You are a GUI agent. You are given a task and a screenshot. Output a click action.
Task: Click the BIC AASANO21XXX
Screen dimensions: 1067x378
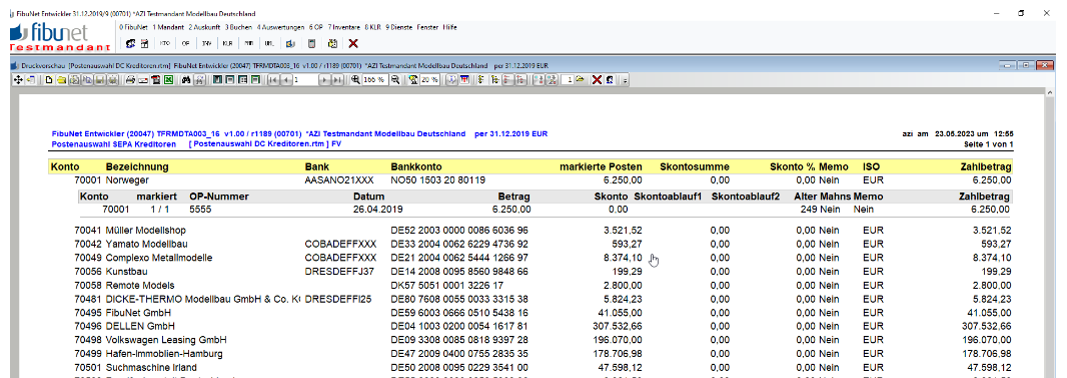click(340, 180)
